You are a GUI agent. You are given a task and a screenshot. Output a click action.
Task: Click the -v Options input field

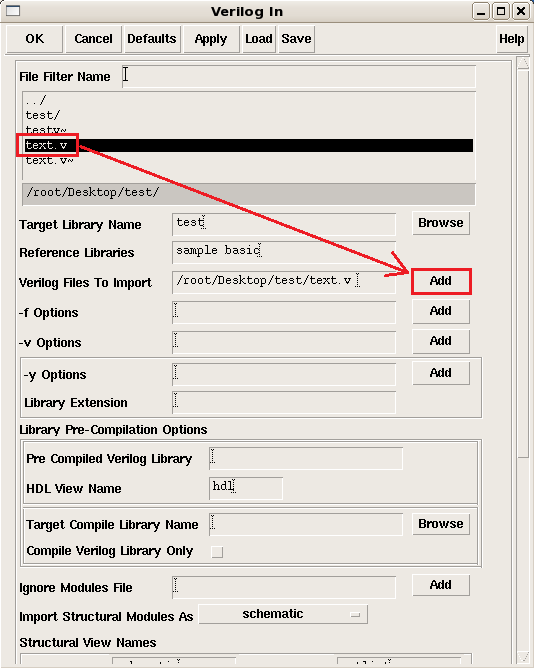284,342
